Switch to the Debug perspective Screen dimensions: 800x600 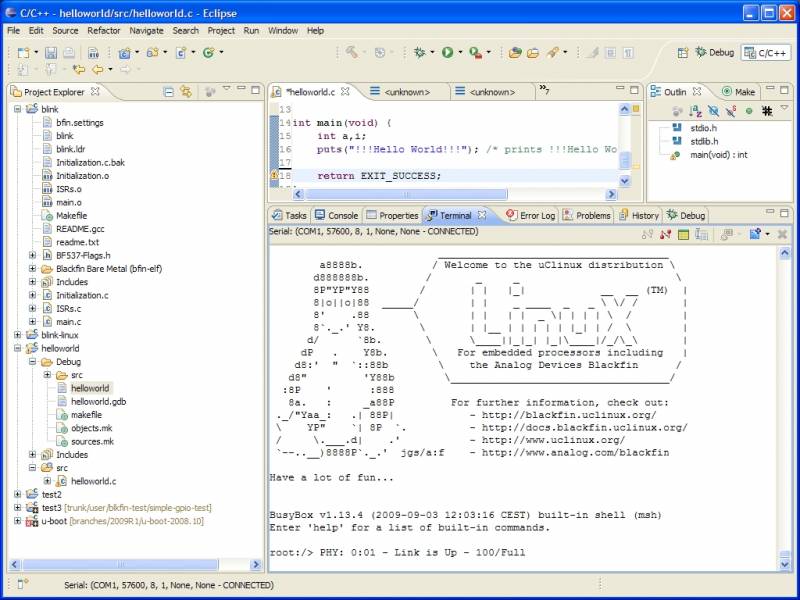click(x=715, y=53)
